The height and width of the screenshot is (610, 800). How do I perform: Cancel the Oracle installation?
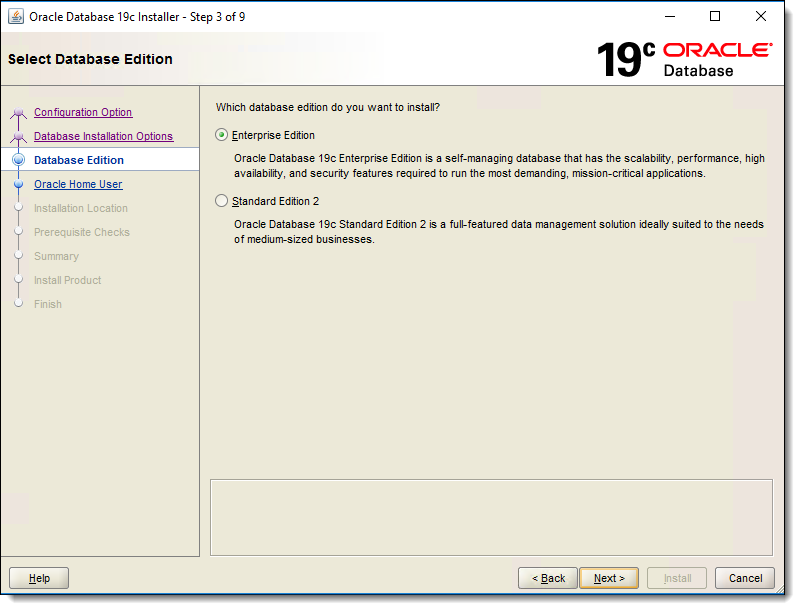(744, 578)
